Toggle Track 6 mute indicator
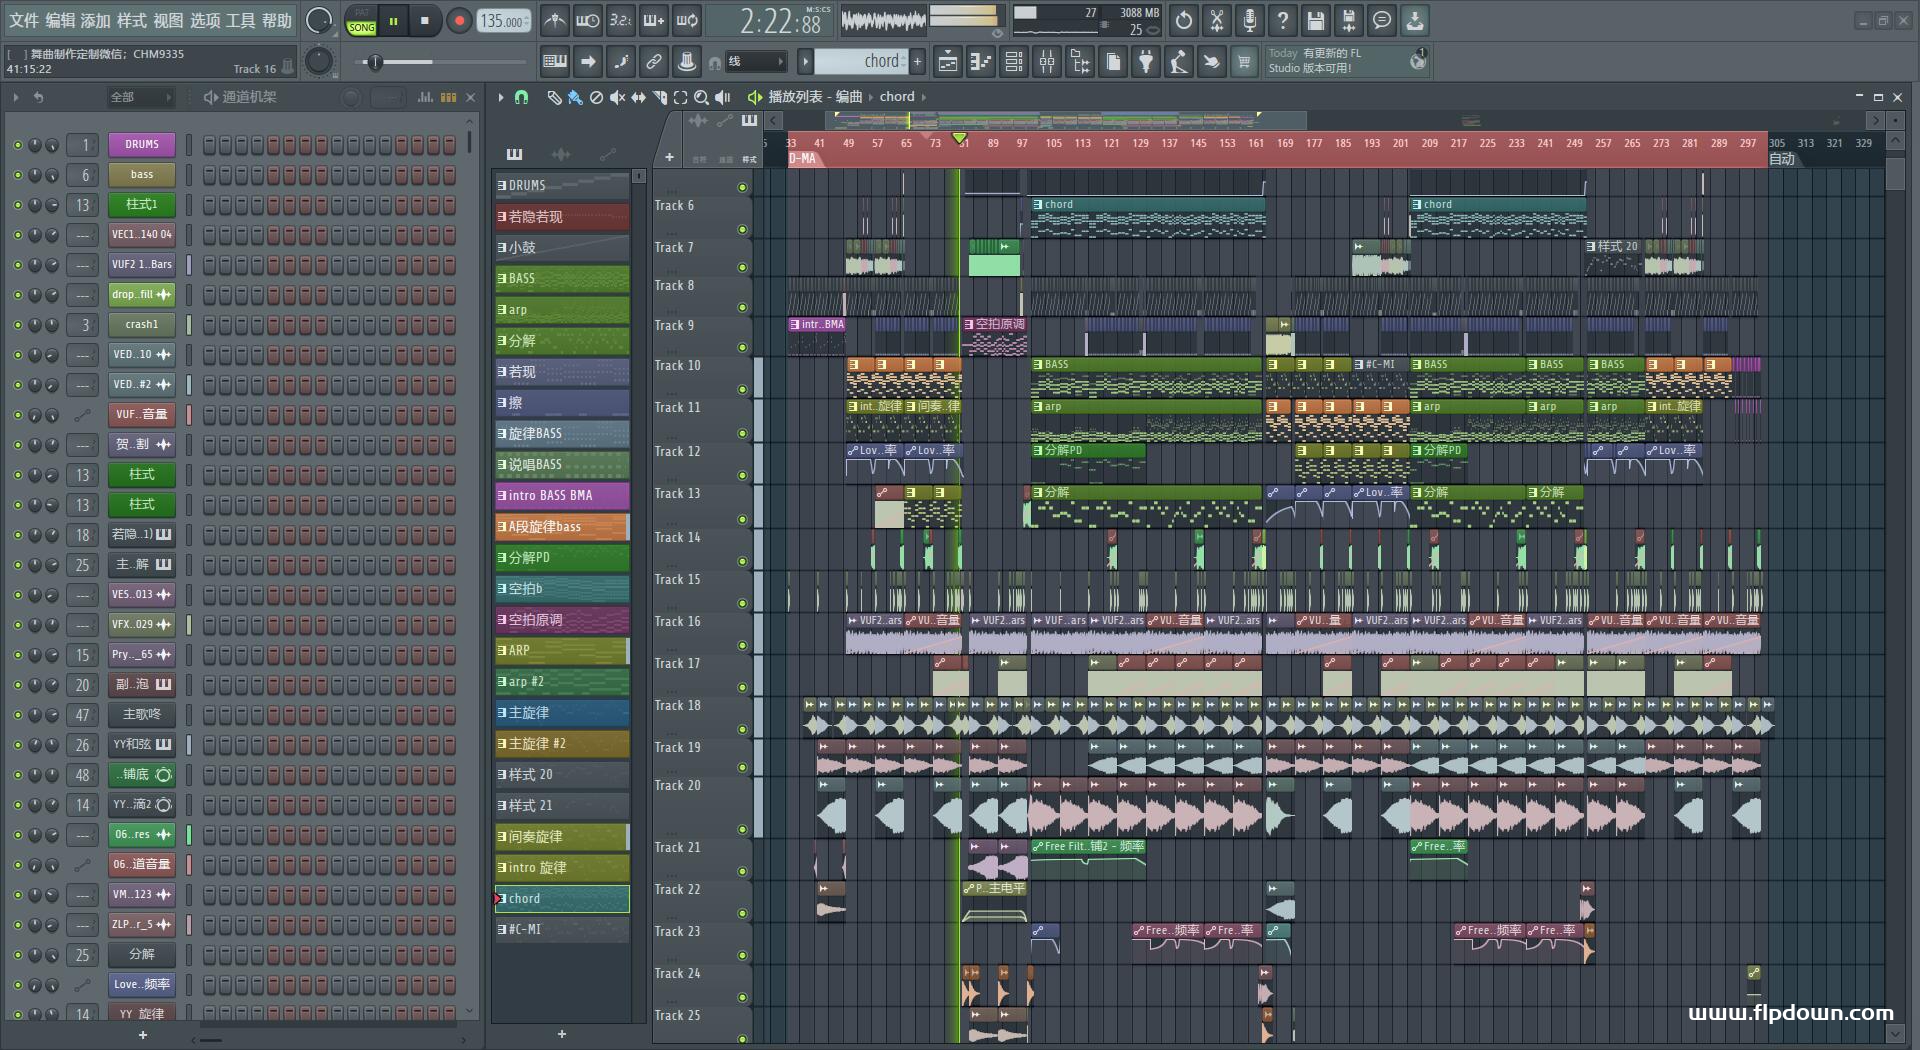Image resolution: width=1920 pixels, height=1050 pixels. tap(742, 230)
